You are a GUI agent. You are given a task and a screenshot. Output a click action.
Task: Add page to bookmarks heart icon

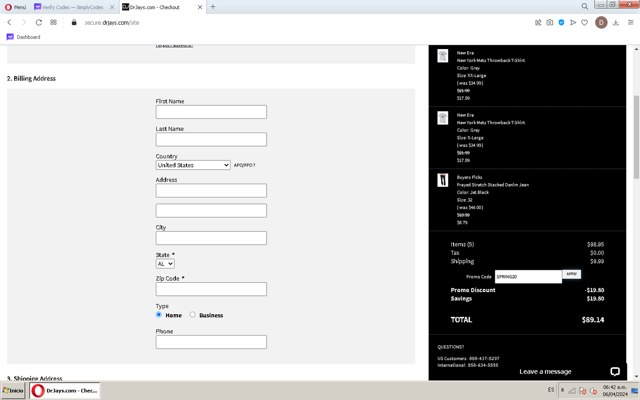coord(584,22)
